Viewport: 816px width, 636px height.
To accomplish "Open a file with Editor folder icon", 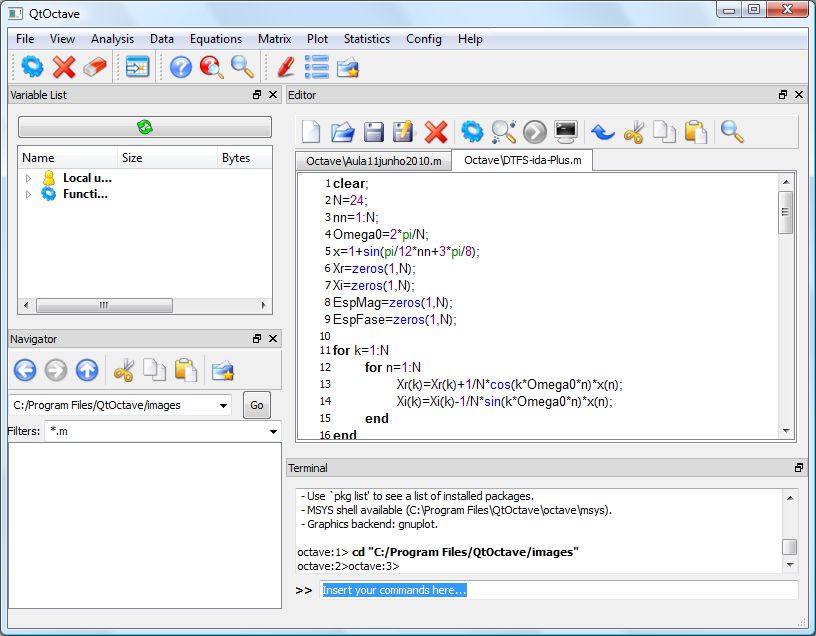I will [342, 132].
